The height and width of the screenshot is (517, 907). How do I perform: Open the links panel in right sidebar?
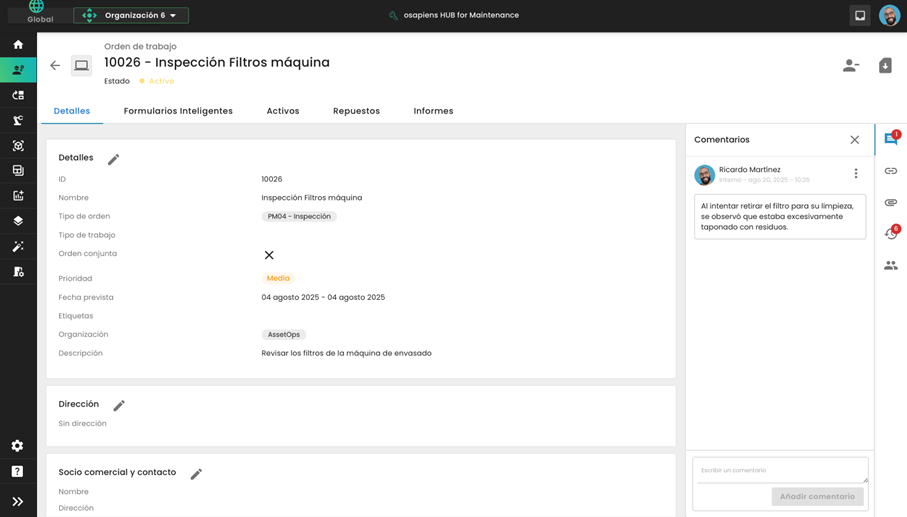[890, 171]
